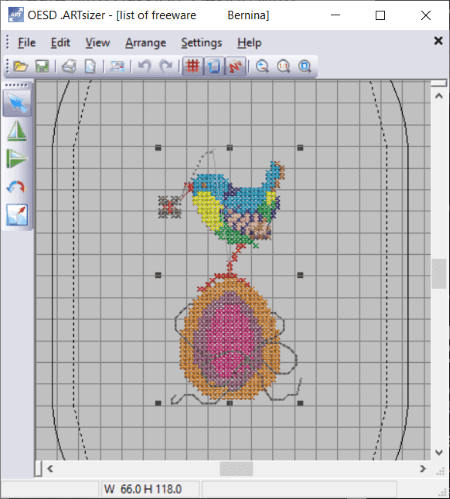Click the horizontal scrollbar right arrow
Viewport: 450px width, 499px height.
coord(423,469)
